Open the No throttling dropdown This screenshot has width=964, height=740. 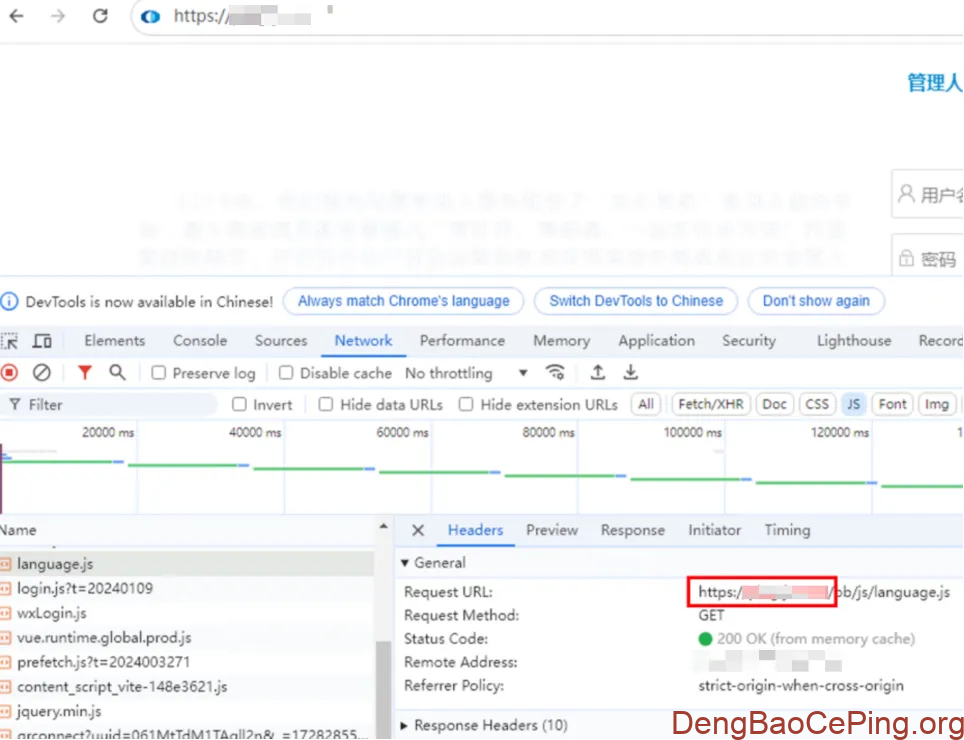click(x=466, y=373)
